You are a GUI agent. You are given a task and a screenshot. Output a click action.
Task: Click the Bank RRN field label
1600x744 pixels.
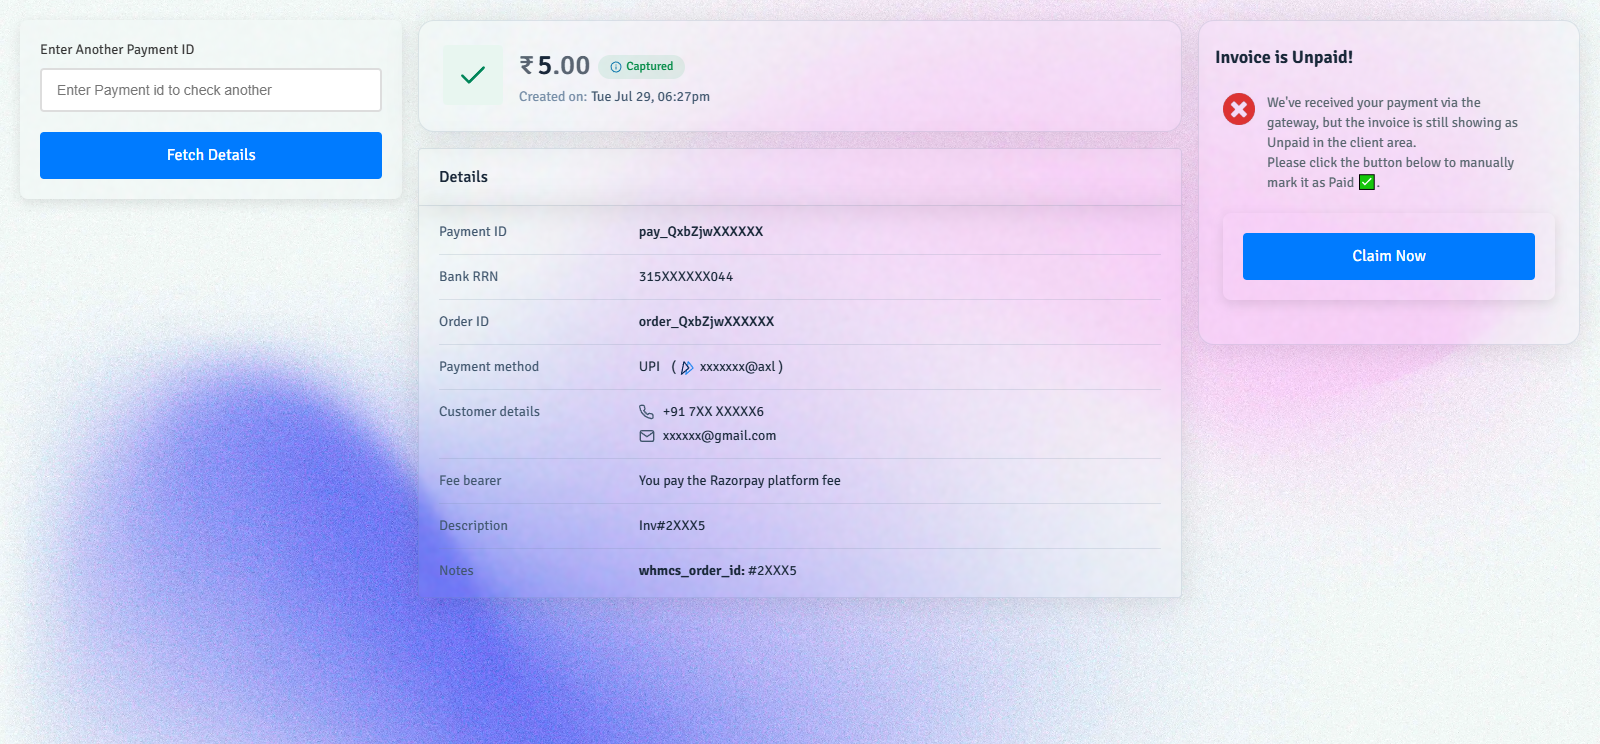coord(468,277)
